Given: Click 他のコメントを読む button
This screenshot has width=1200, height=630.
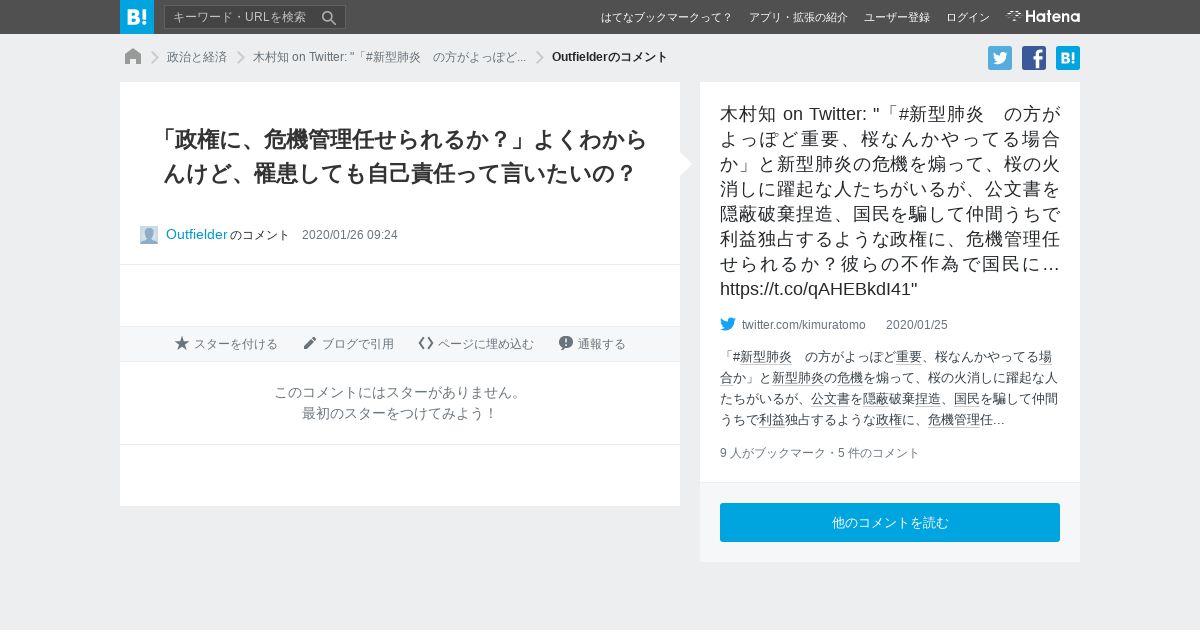Looking at the screenshot, I should click(x=890, y=523).
